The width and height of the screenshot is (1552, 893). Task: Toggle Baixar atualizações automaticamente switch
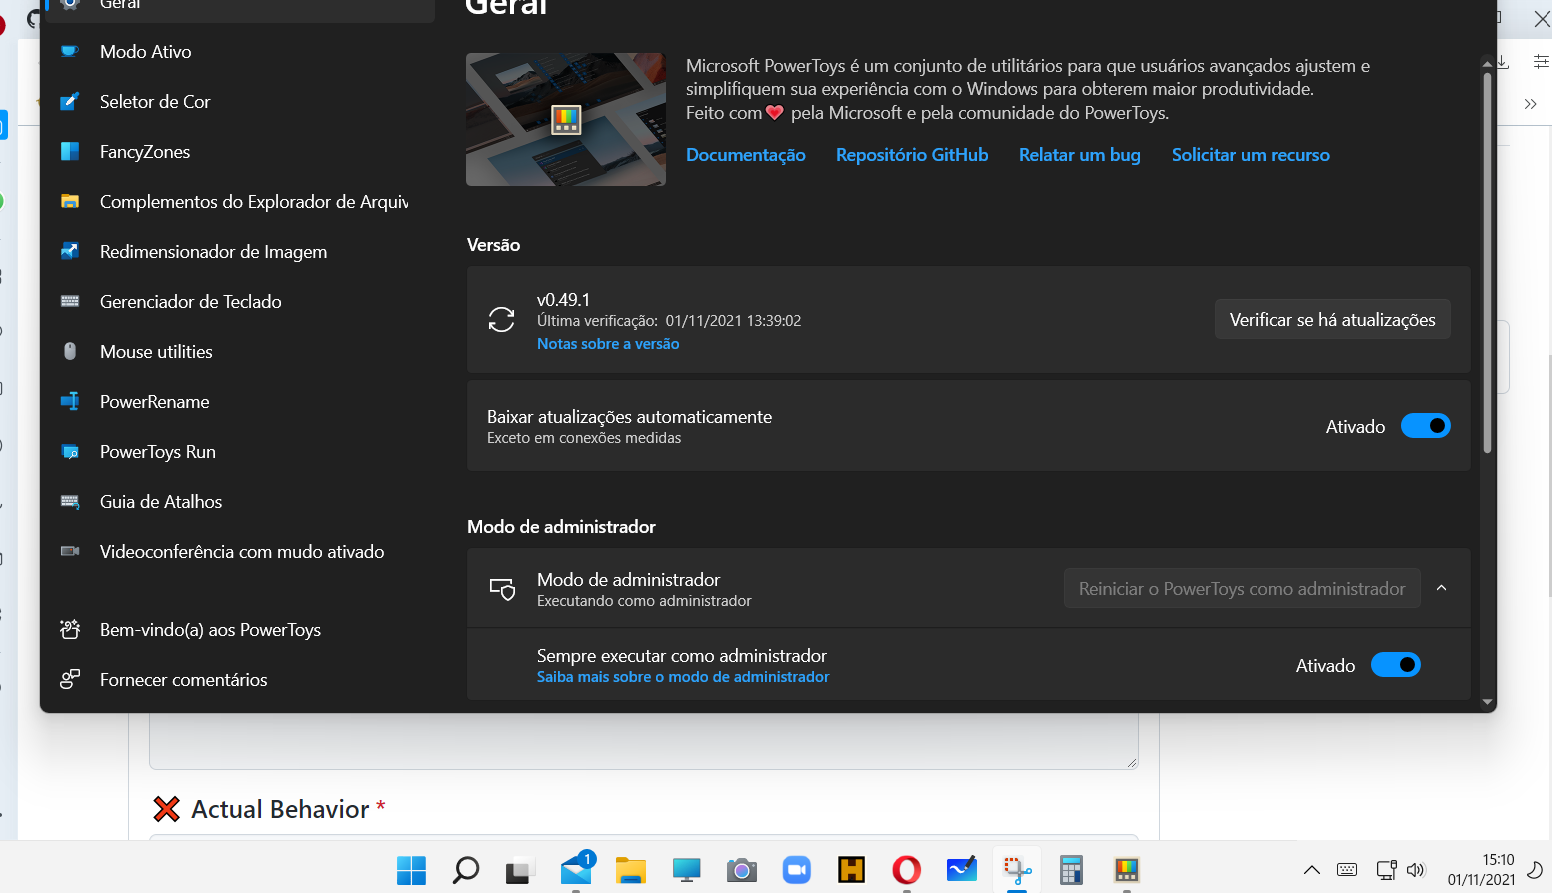coord(1426,426)
